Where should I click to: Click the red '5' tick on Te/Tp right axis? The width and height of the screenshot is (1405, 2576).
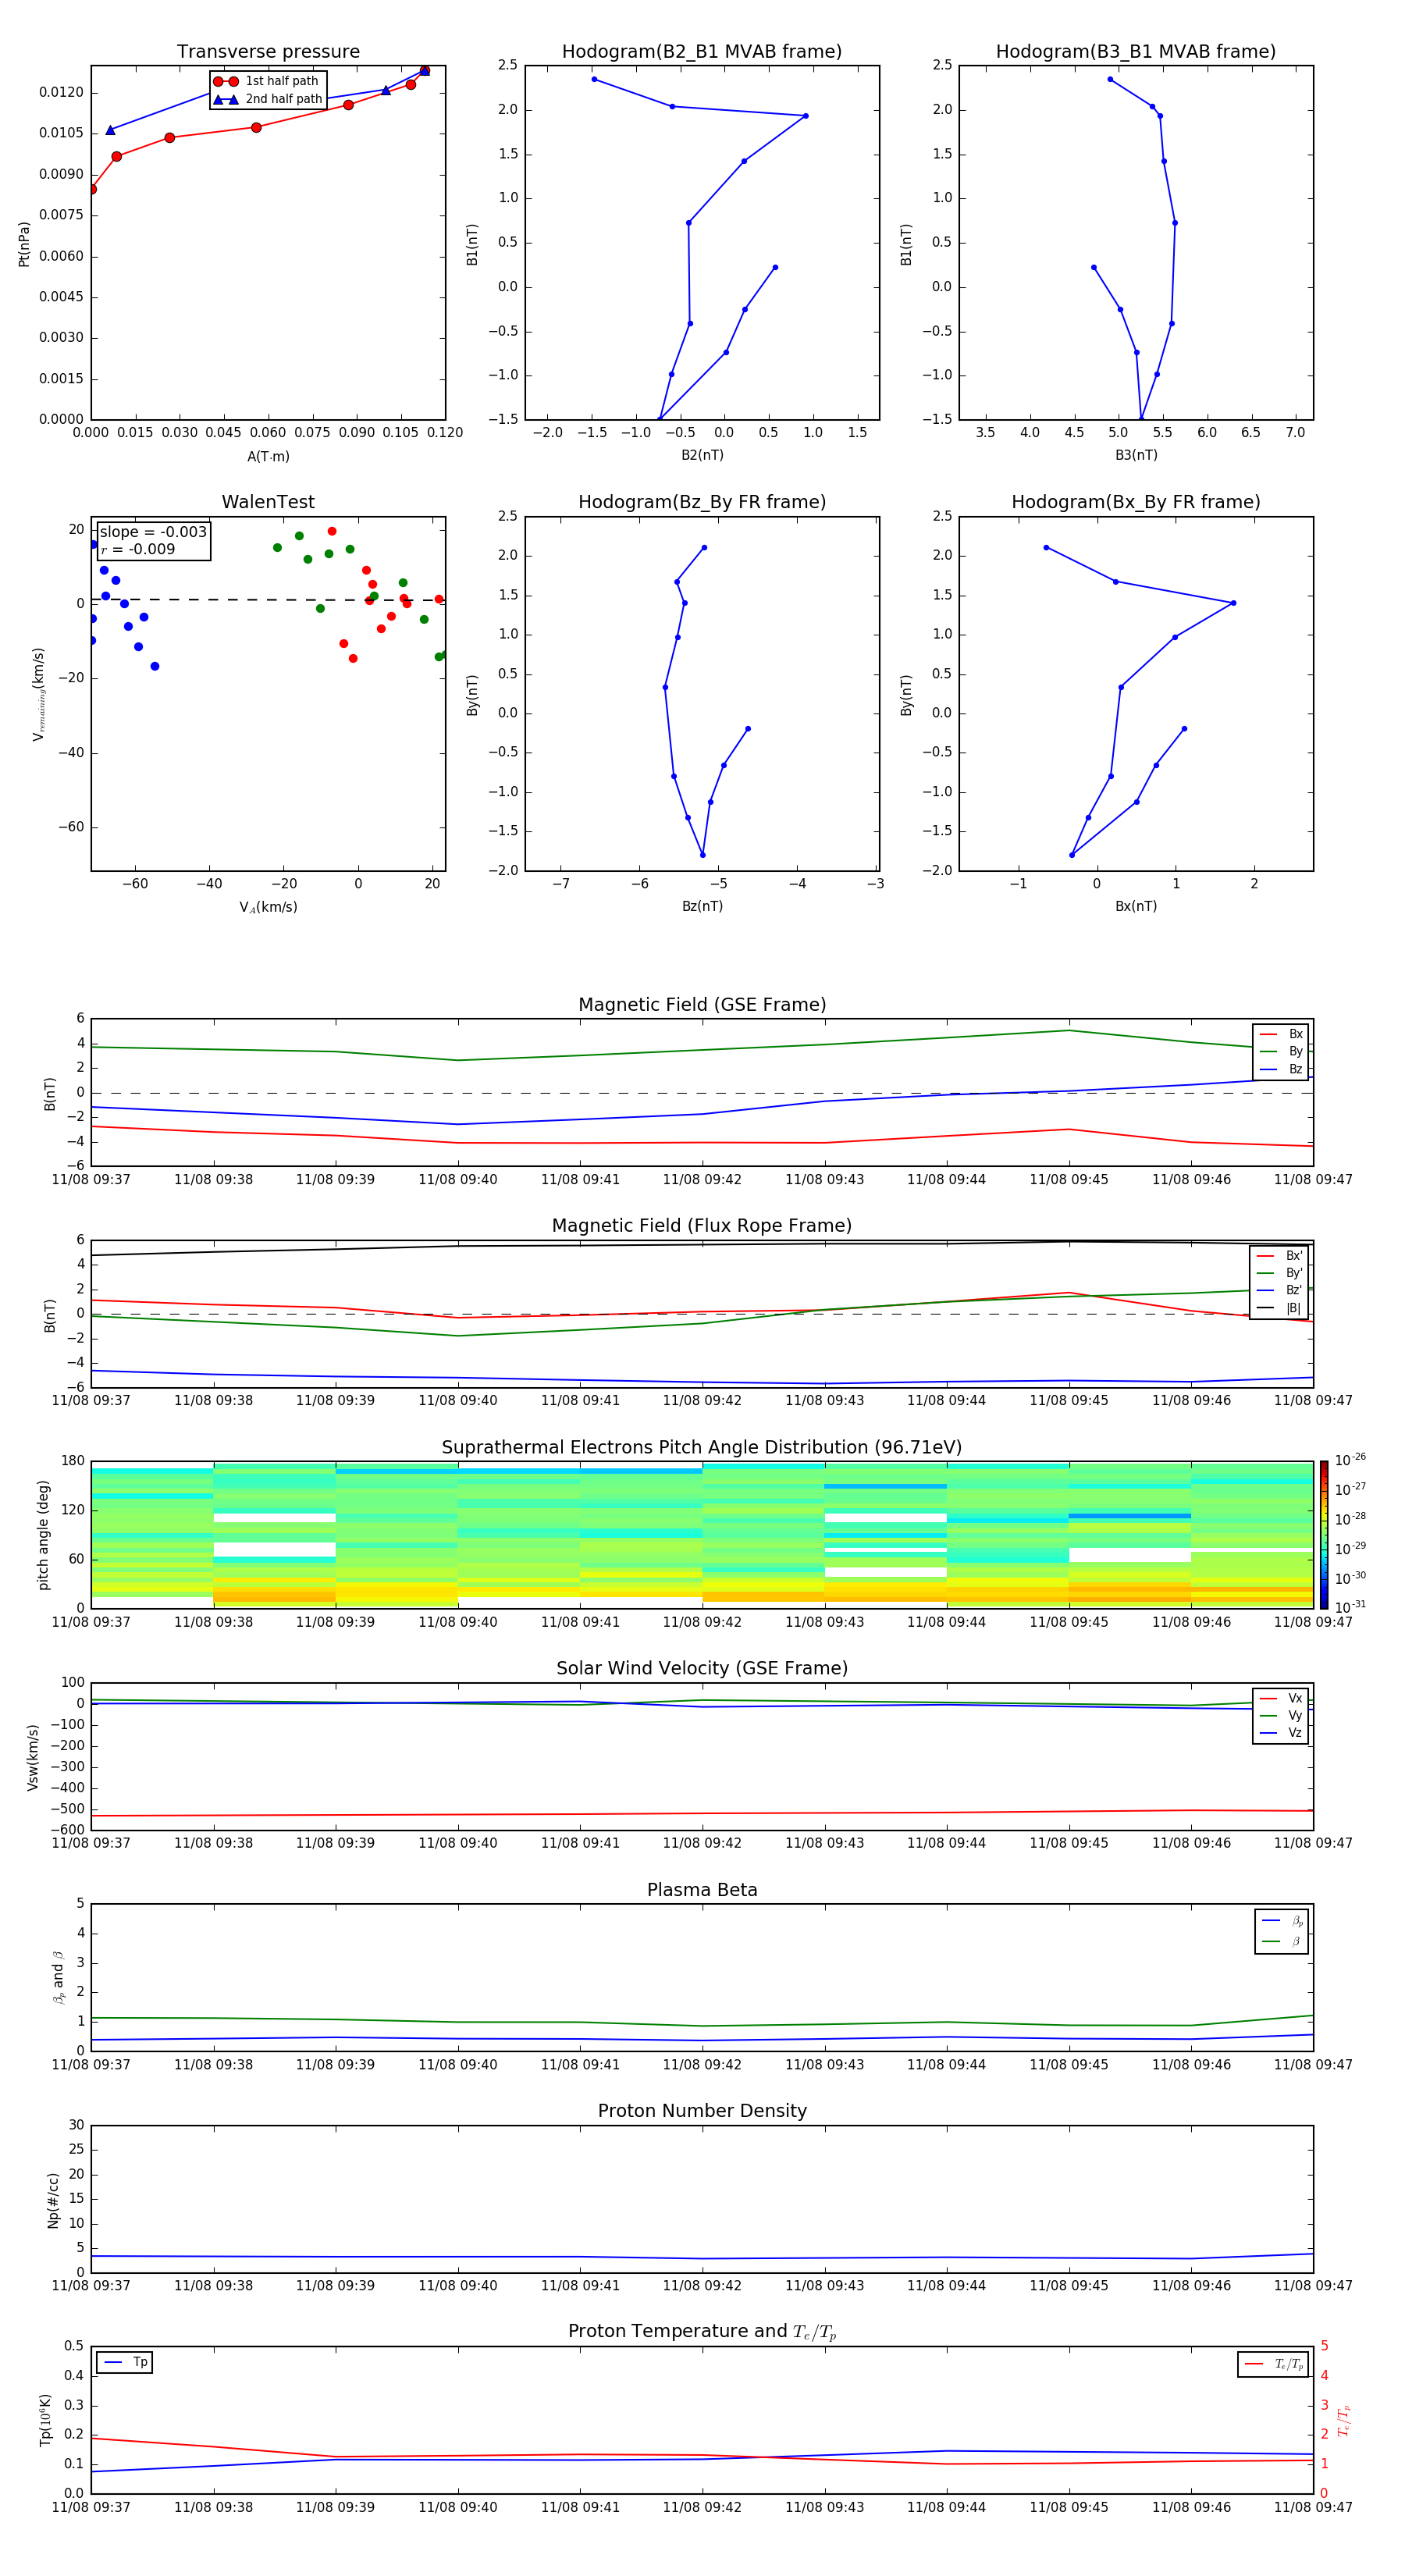[x=1324, y=2346]
